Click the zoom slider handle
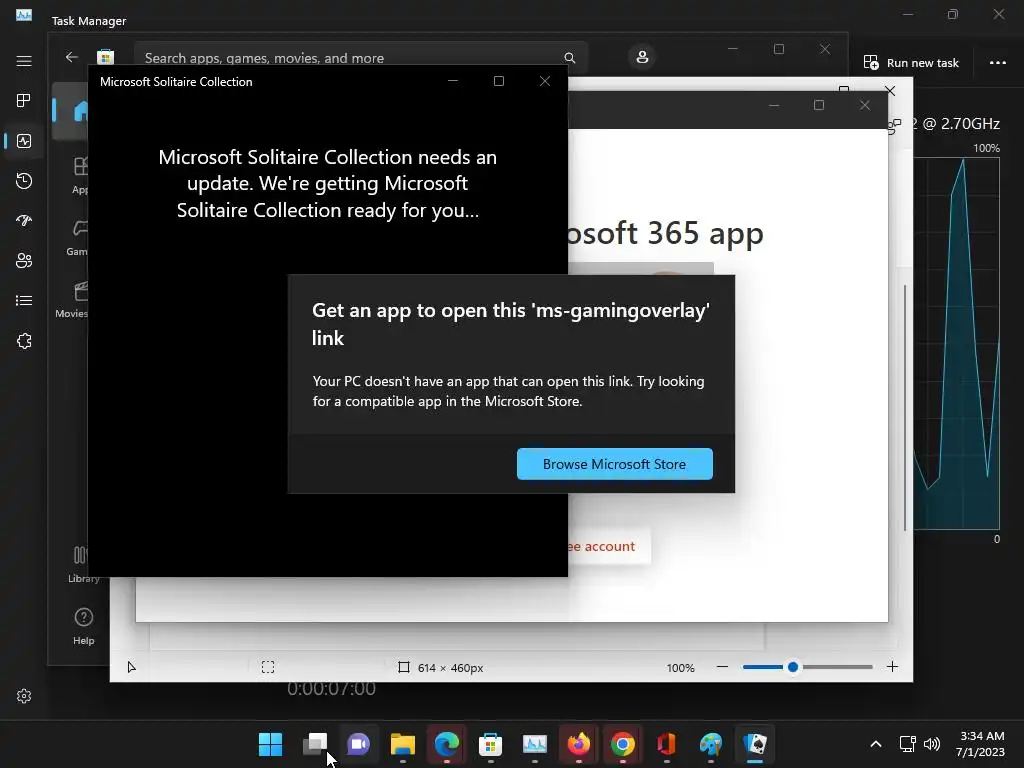Viewport: 1024px width, 768px height. click(x=793, y=667)
